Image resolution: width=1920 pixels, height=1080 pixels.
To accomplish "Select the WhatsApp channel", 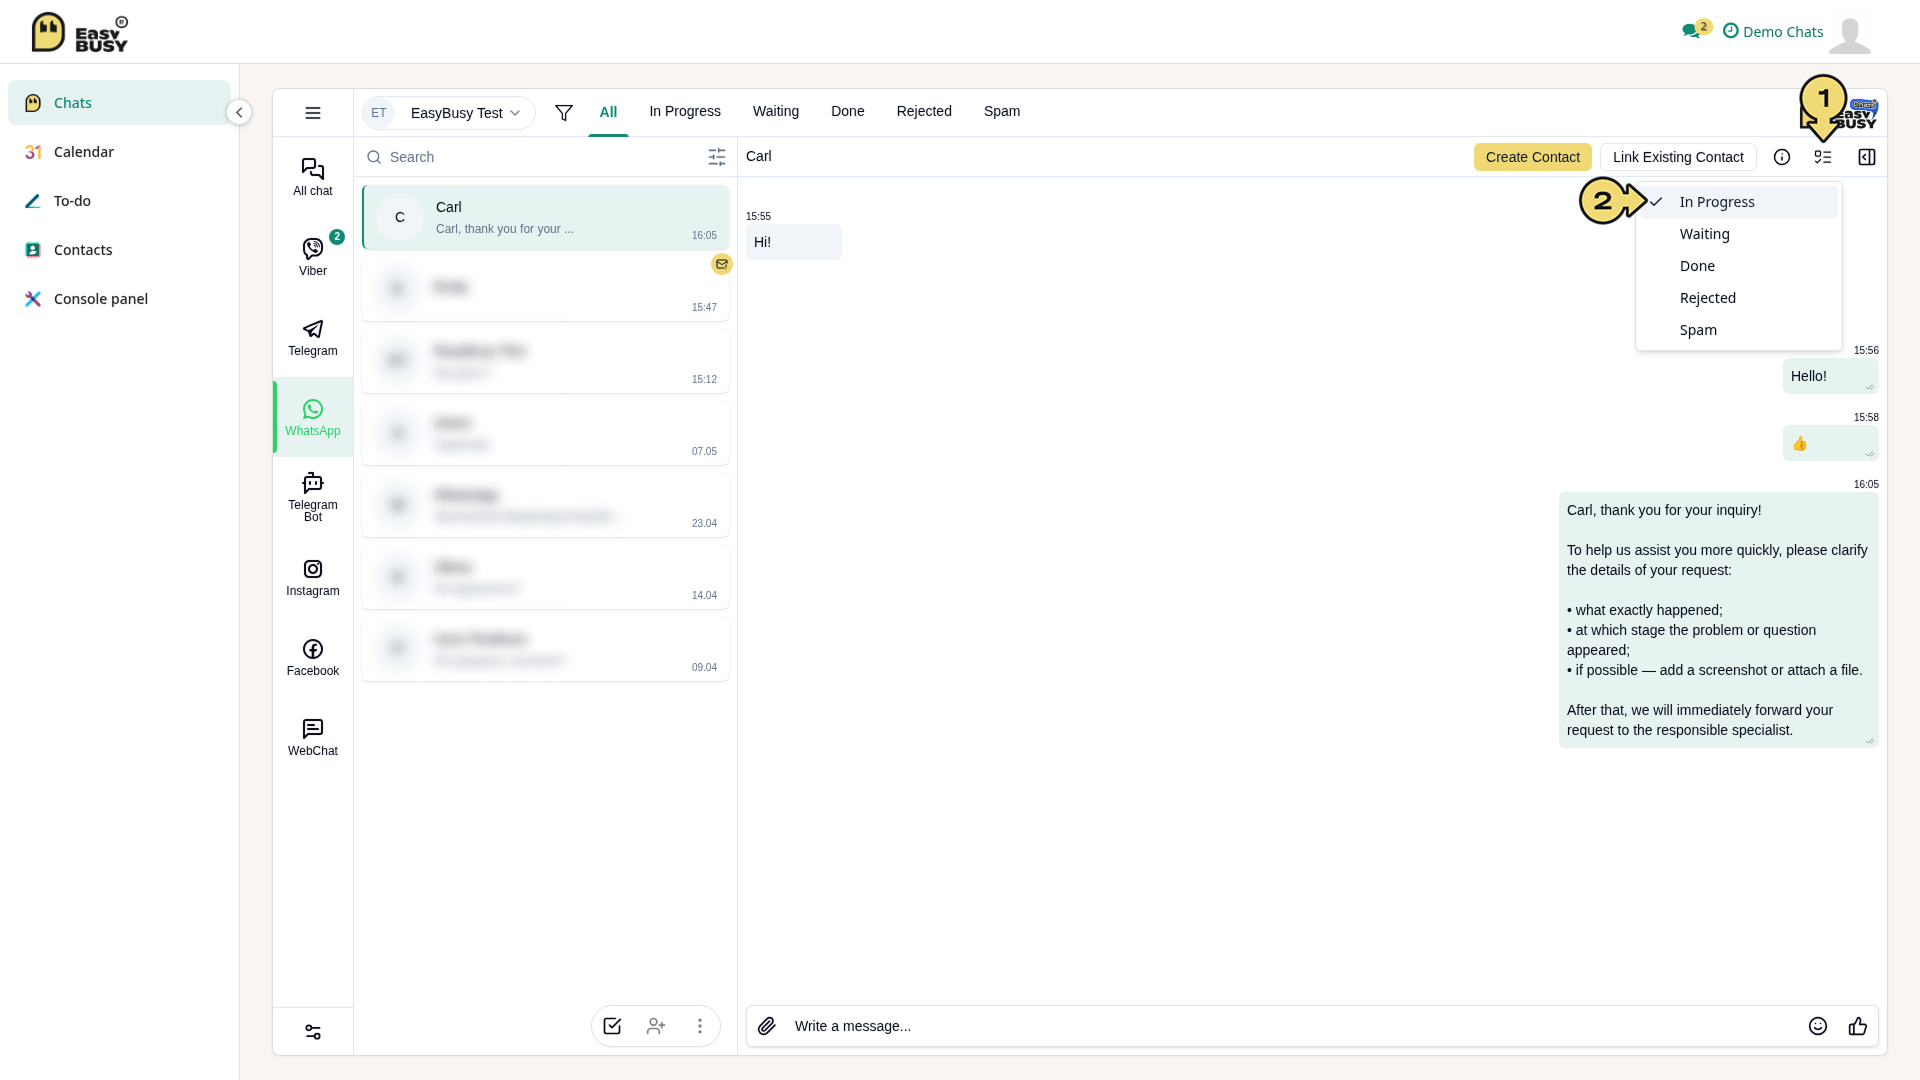I will pyautogui.click(x=313, y=417).
